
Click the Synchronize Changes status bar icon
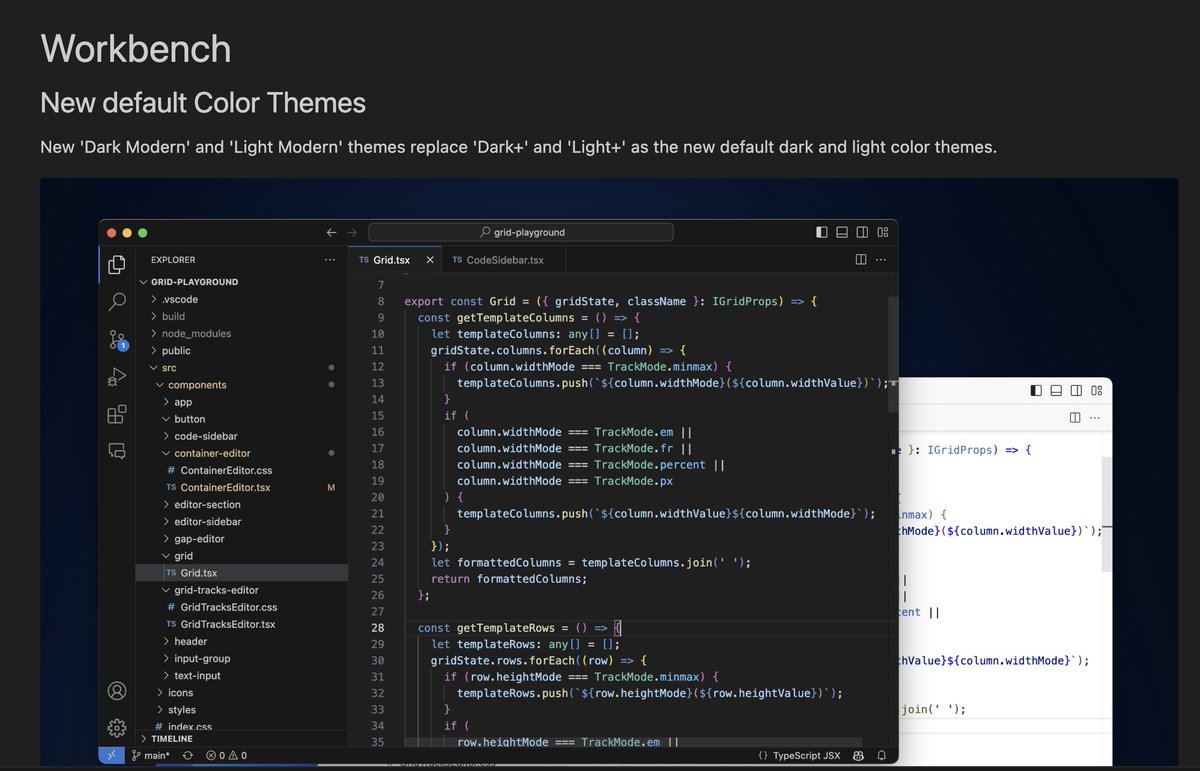coord(187,755)
